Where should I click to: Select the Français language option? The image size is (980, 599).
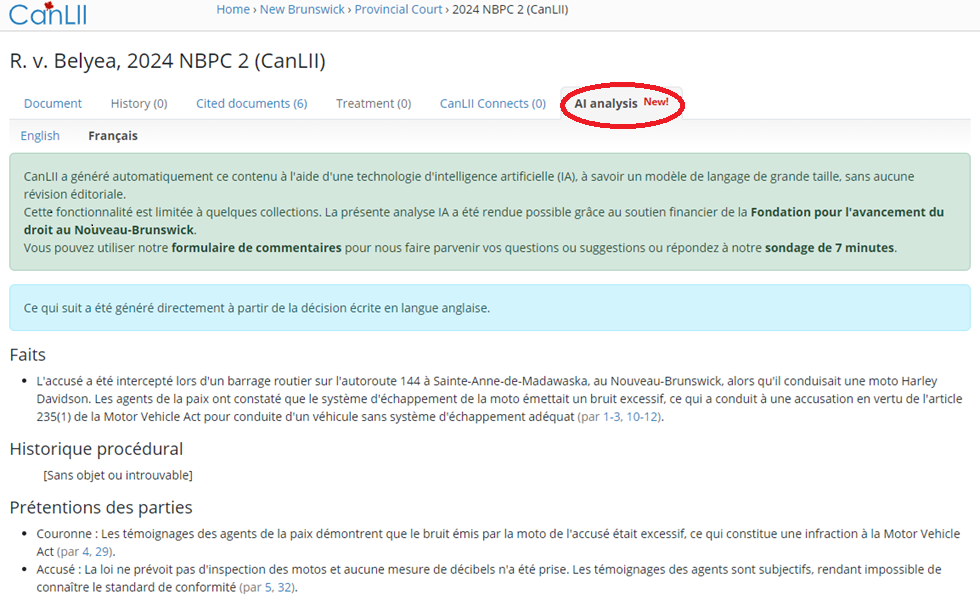(113, 135)
